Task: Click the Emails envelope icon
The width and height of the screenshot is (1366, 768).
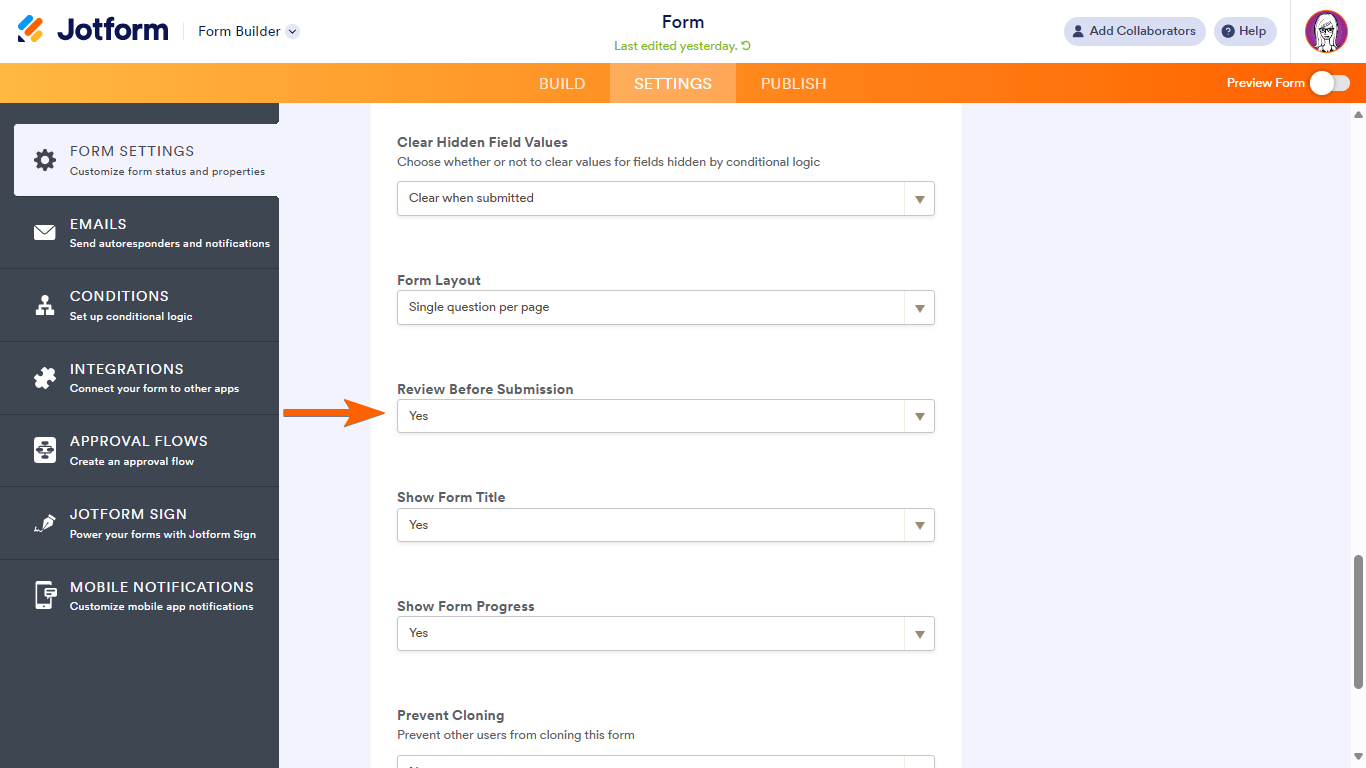Action: point(45,233)
